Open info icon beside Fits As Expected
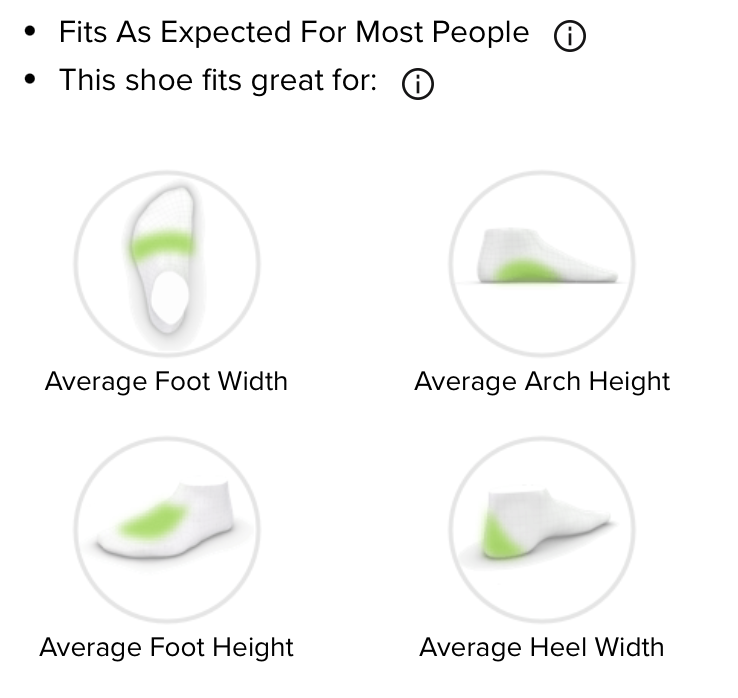This screenshot has height=698, width=738. pyautogui.click(x=570, y=35)
